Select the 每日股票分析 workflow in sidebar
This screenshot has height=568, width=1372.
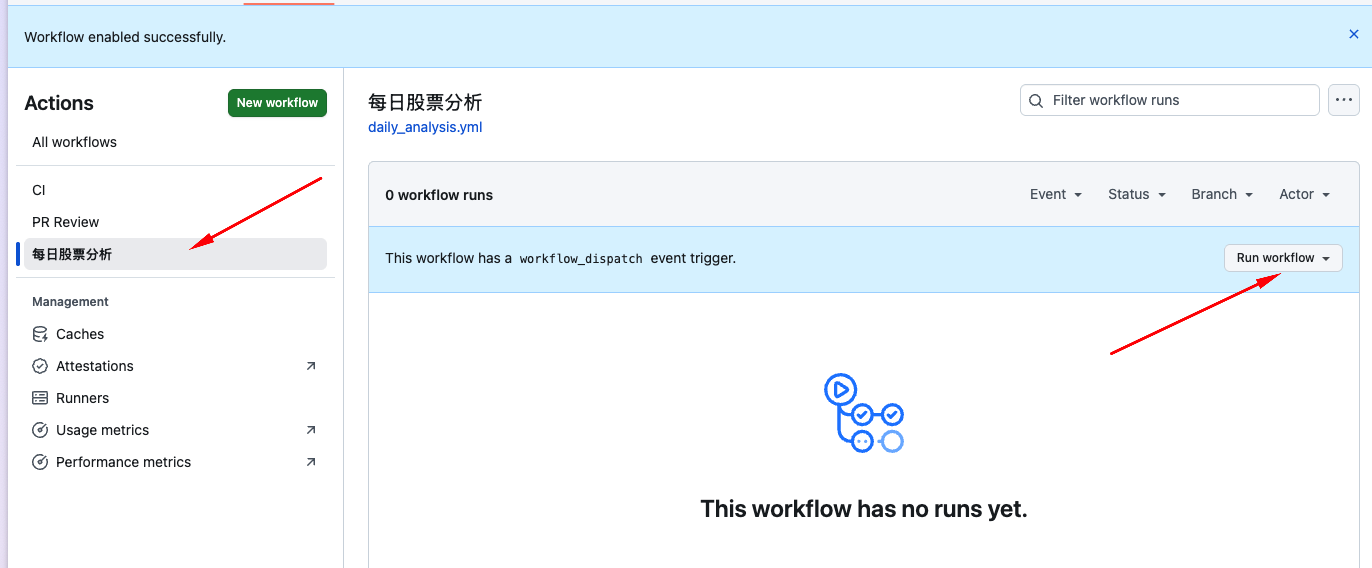click(x=175, y=254)
